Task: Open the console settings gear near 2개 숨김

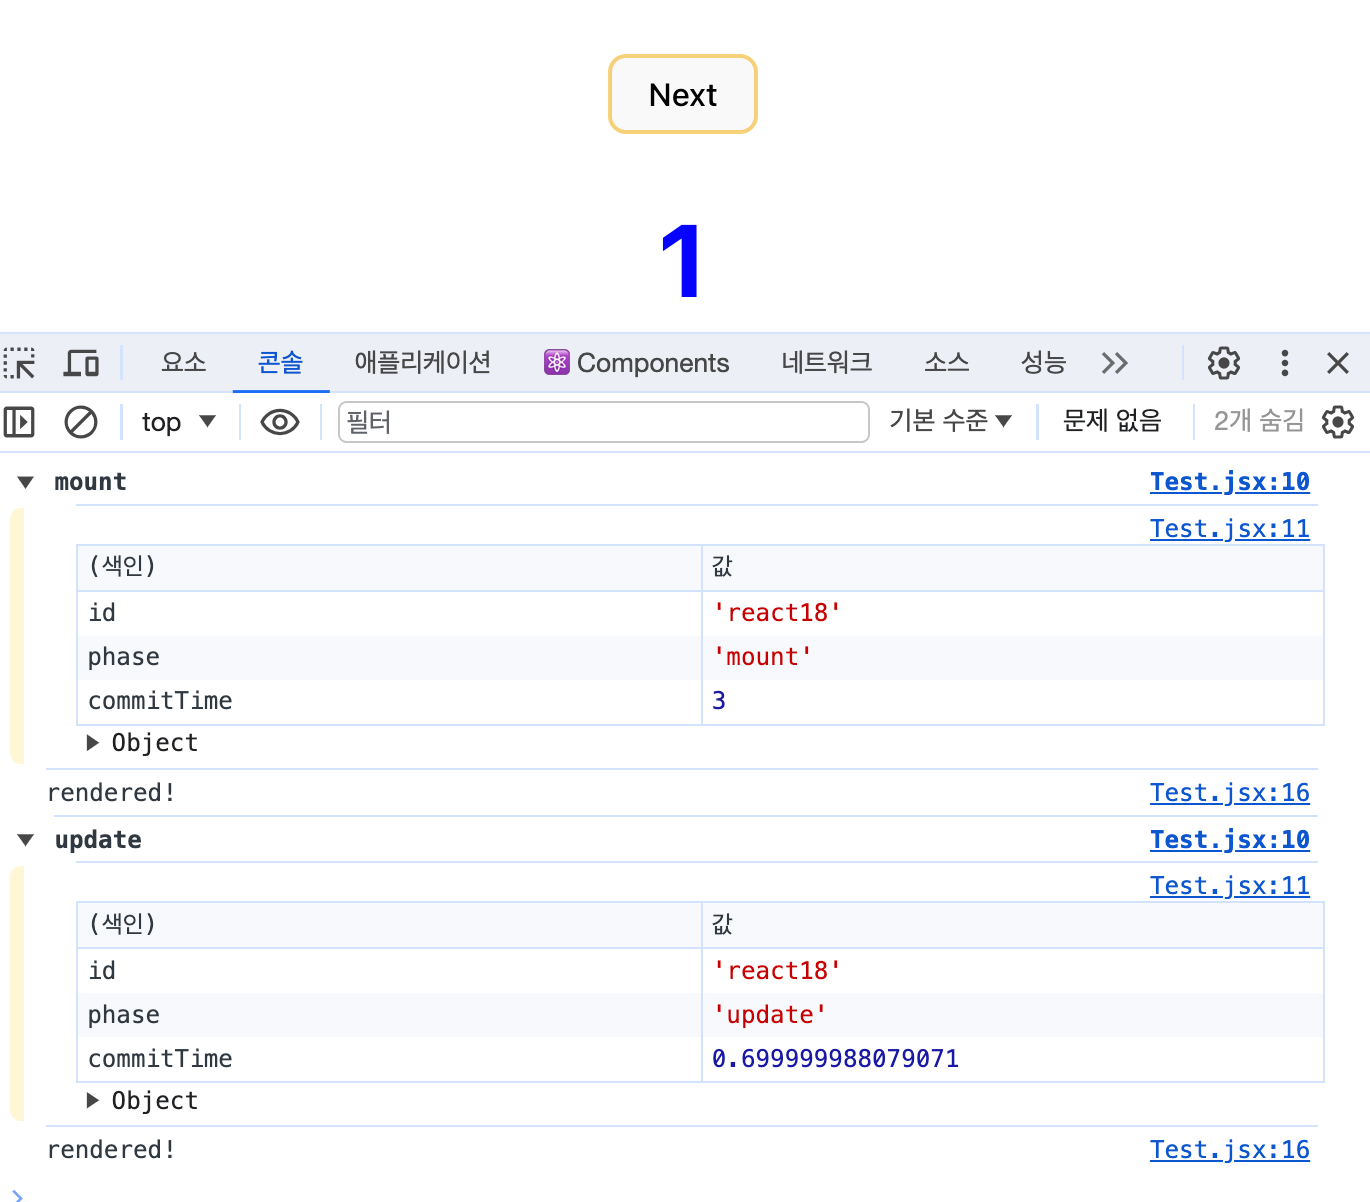Action: click(1337, 421)
